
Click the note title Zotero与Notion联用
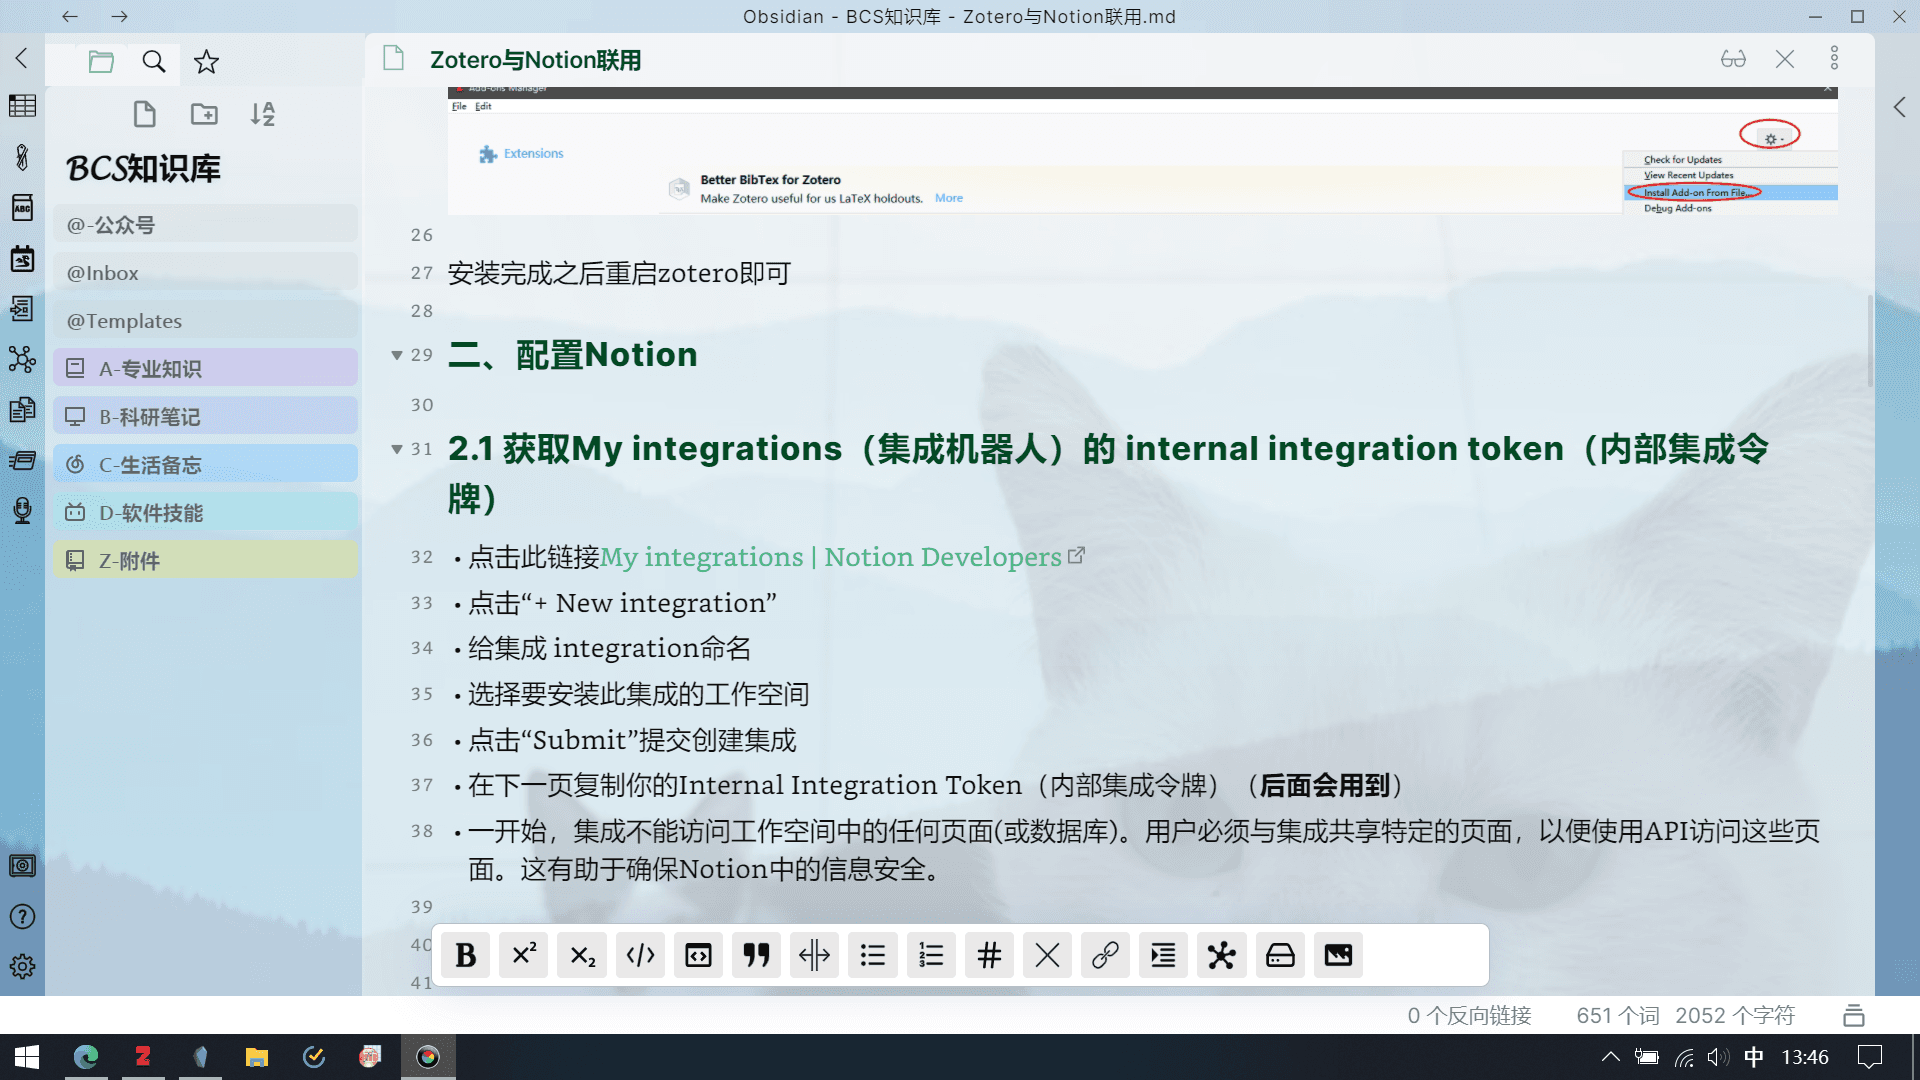(535, 60)
